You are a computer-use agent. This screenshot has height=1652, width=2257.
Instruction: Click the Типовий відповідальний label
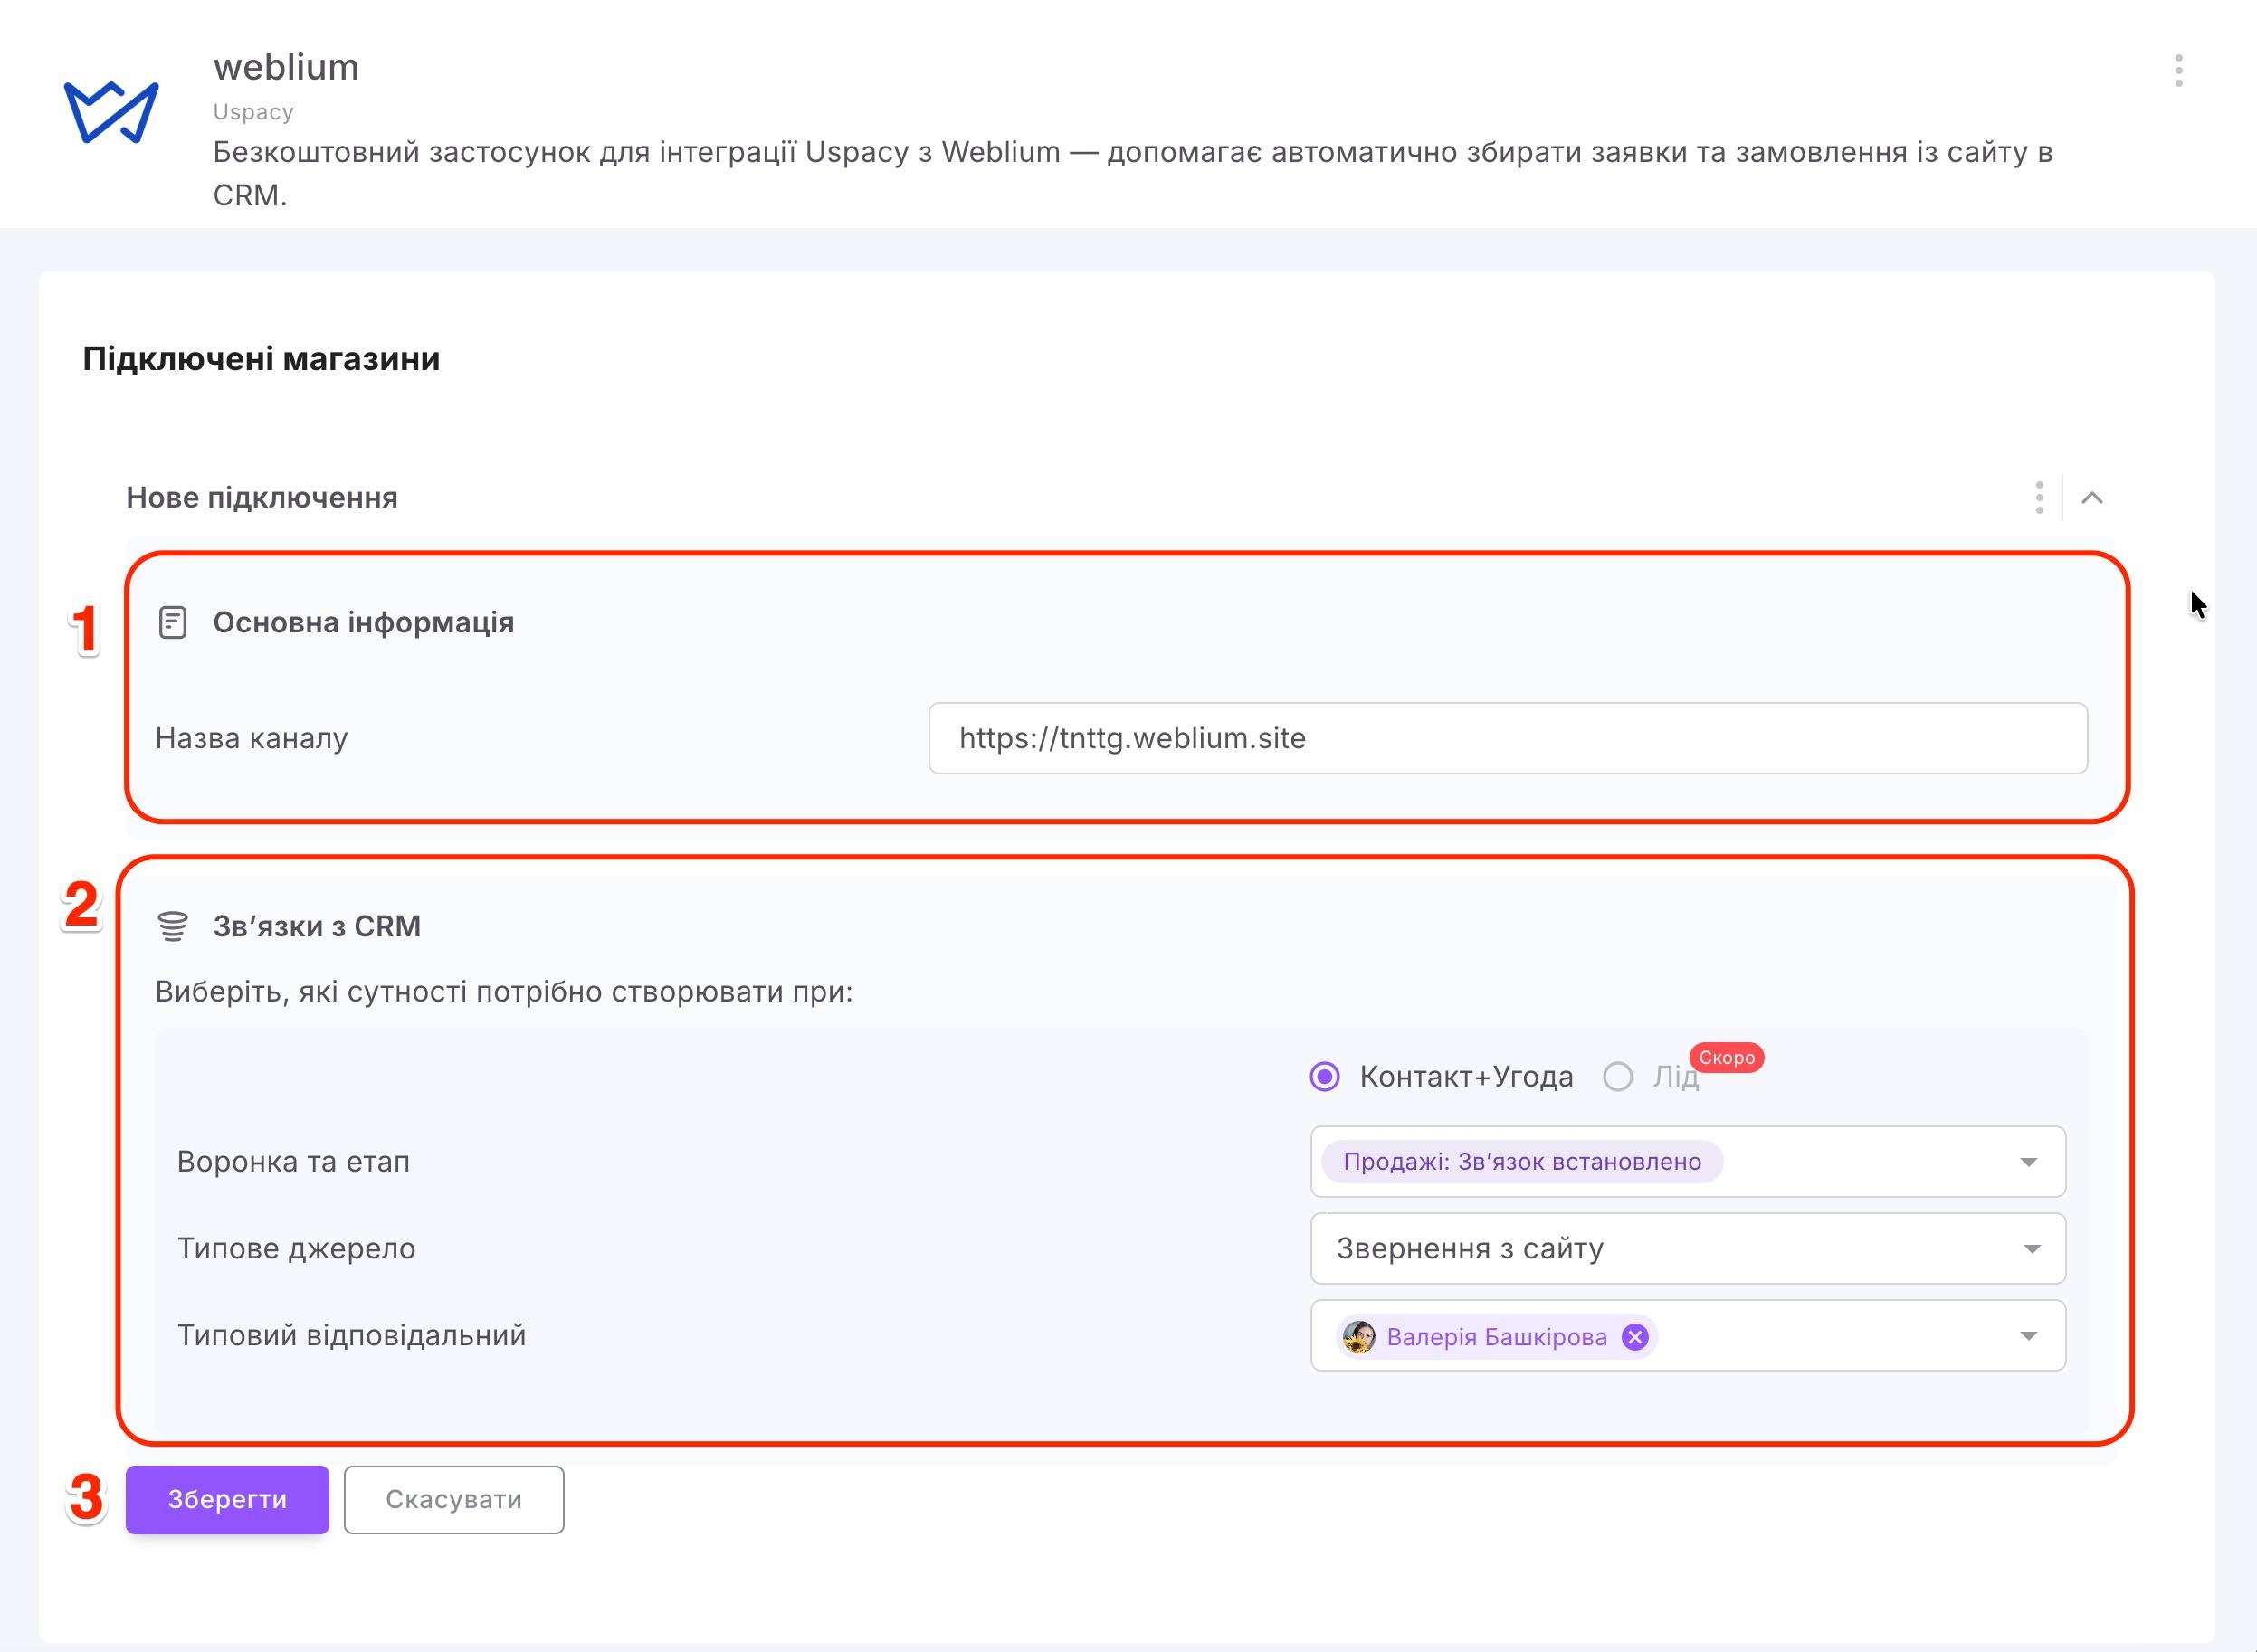tap(351, 1335)
